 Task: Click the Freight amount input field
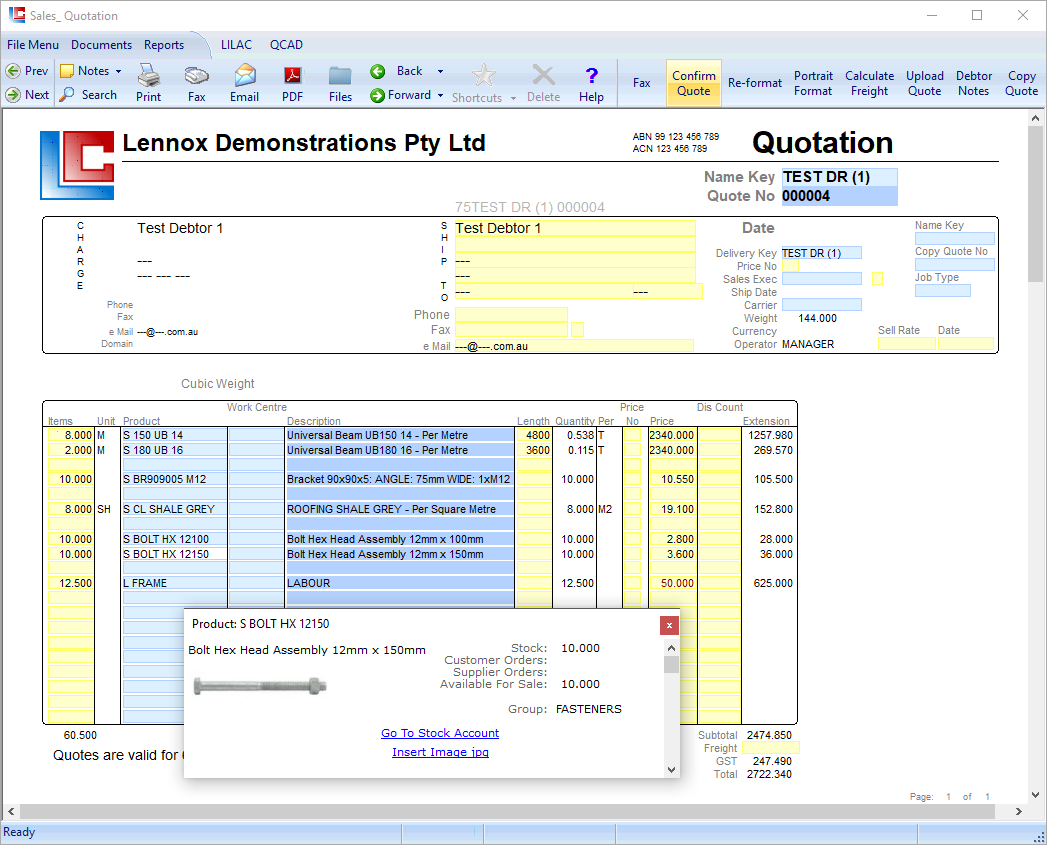pos(770,748)
